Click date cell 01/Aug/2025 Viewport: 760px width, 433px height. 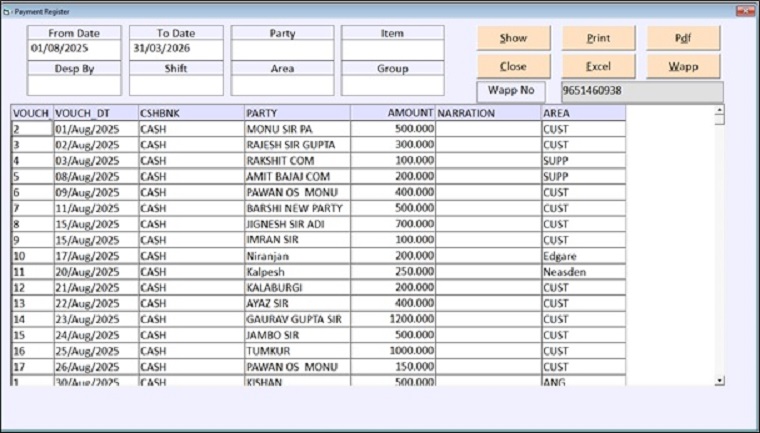tap(96, 129)
